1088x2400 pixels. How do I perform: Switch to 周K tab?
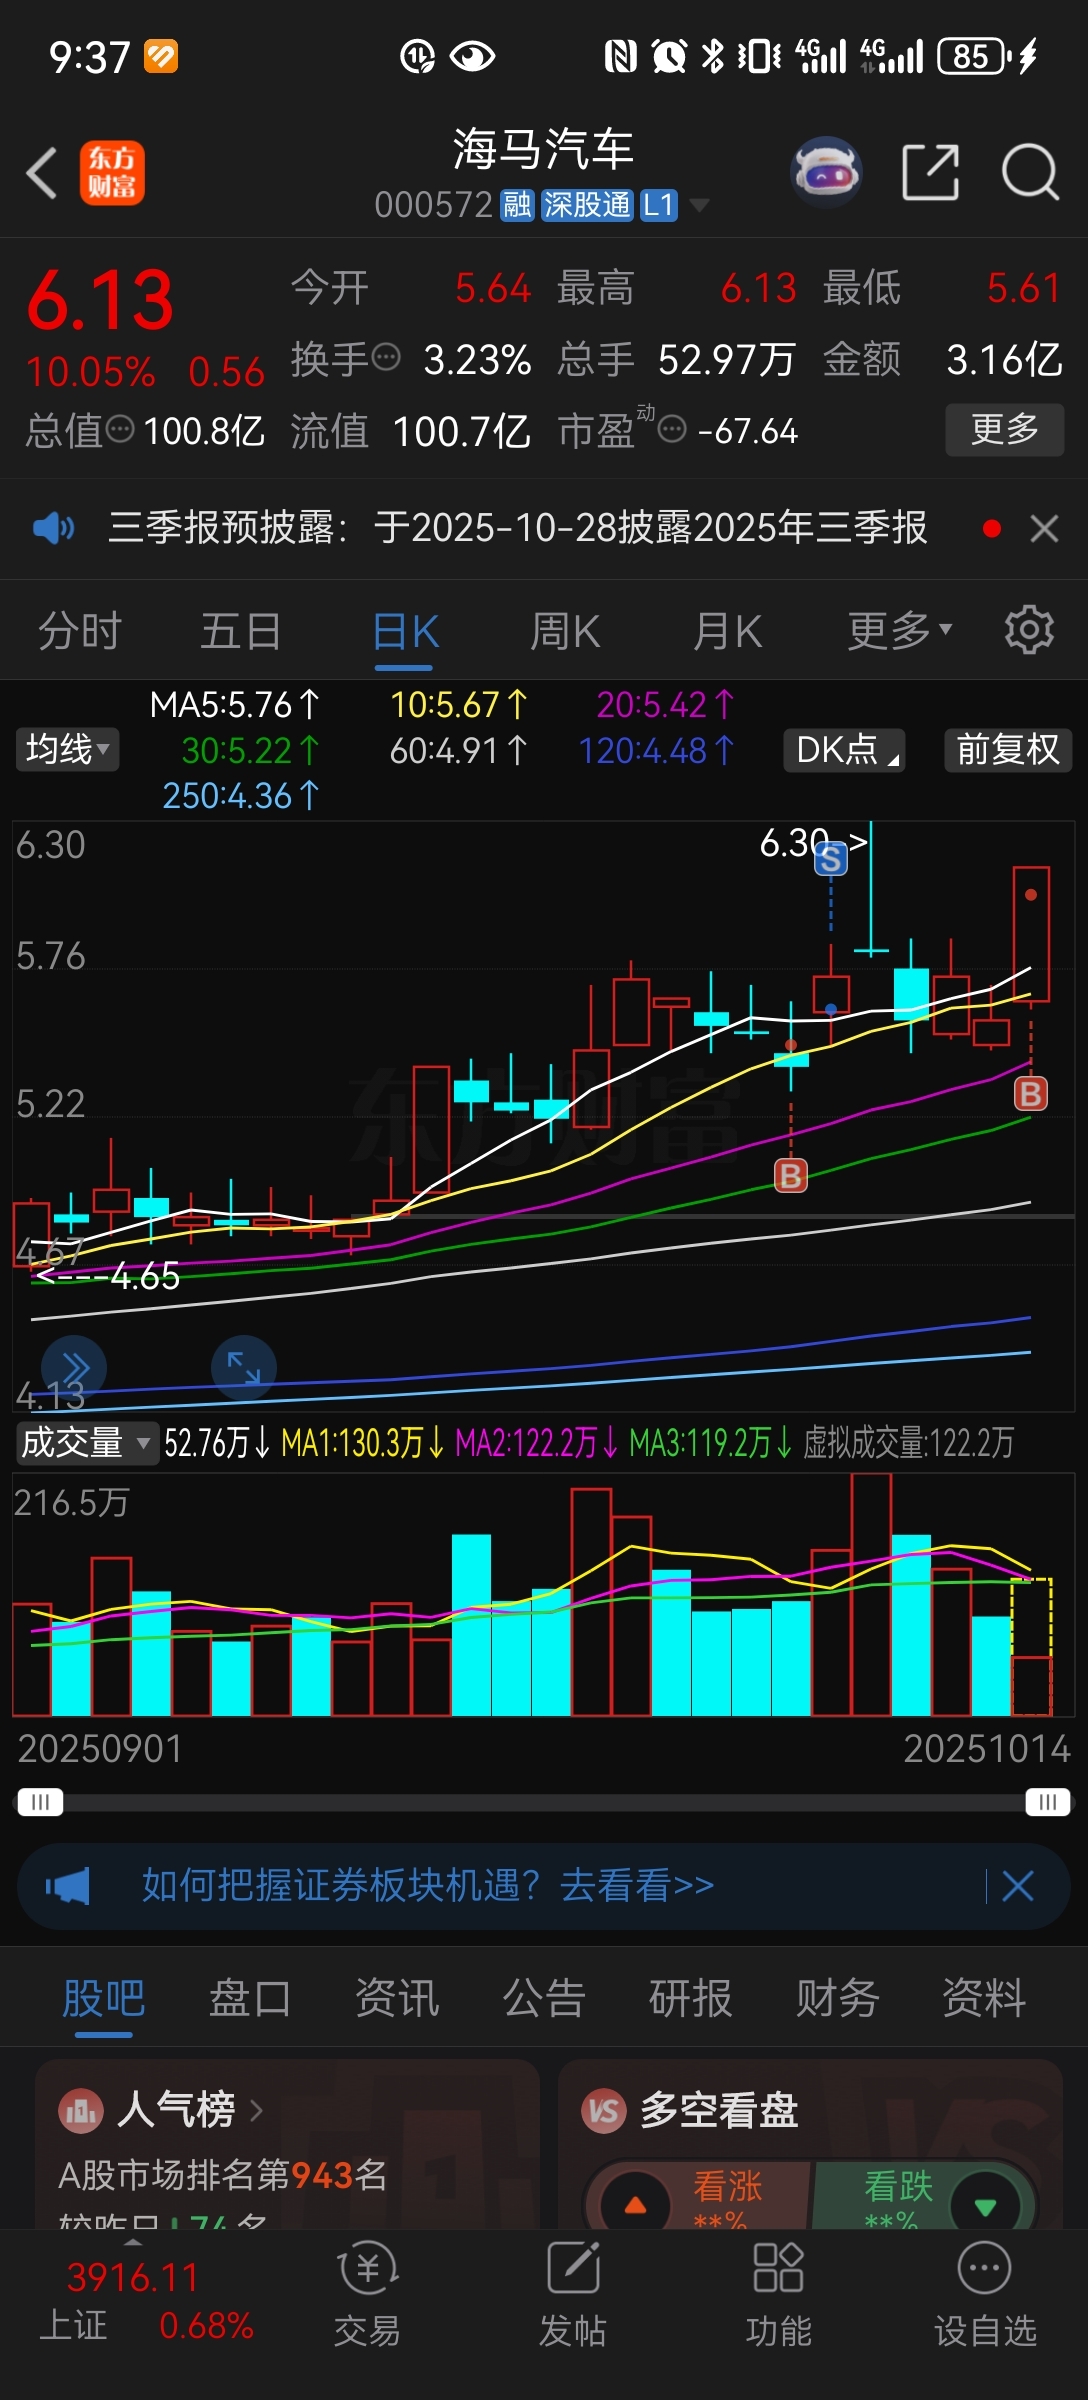click(565, 631)
